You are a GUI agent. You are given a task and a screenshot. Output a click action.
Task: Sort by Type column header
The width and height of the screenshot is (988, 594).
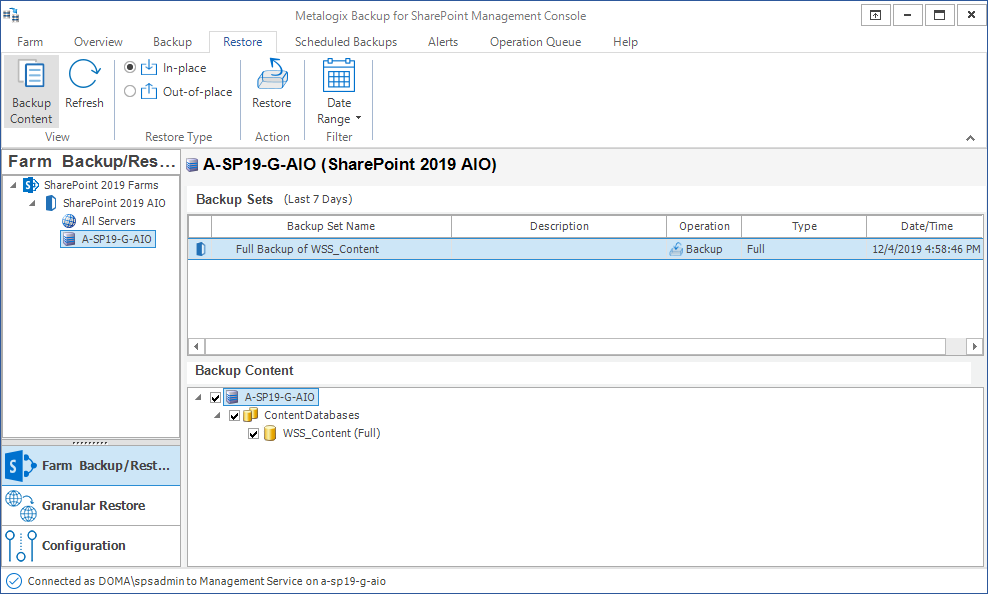pos(804,226)
